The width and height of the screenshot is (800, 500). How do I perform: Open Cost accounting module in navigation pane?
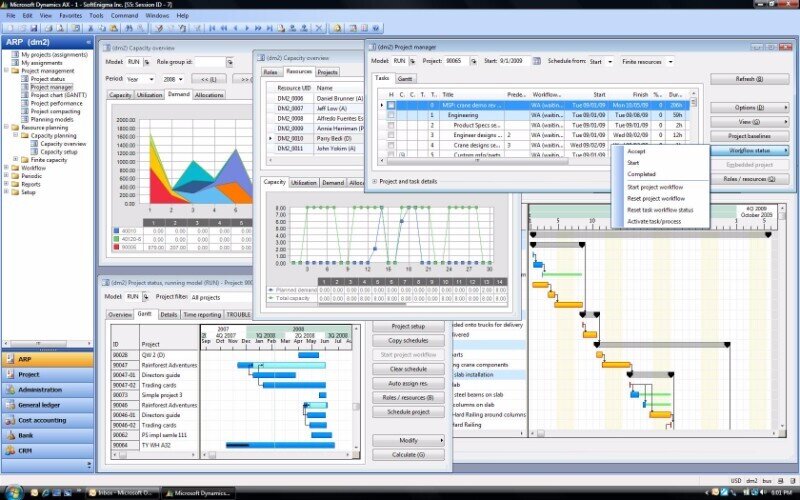point(47,420)
